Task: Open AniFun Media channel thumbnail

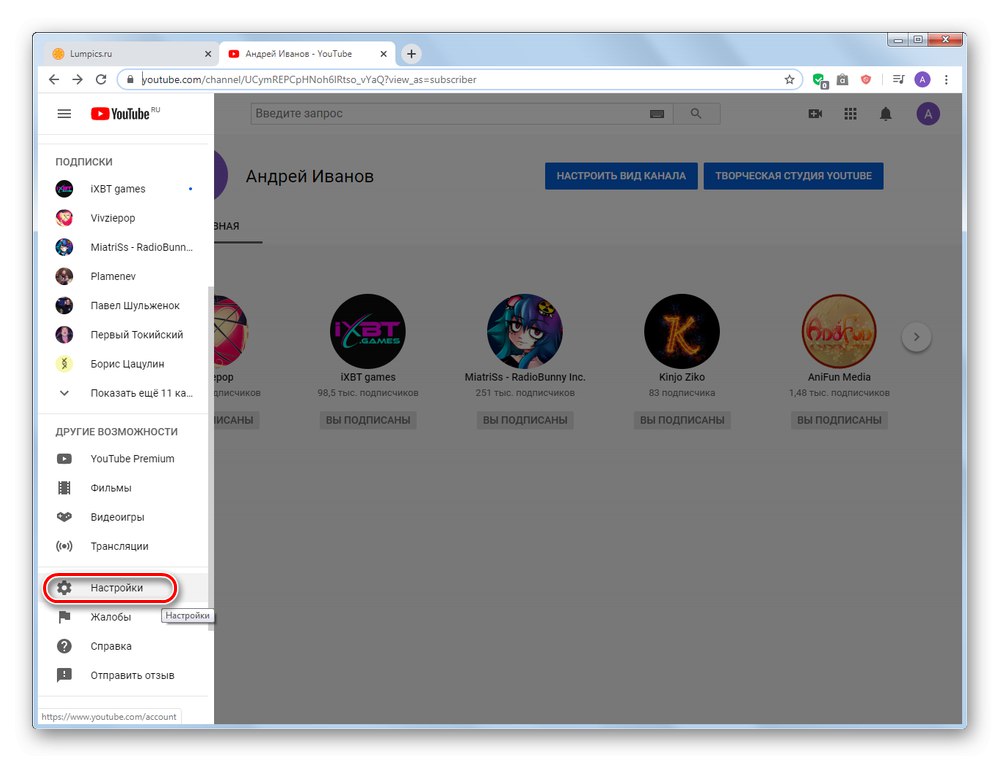Action: pyautogui.click(x=839, y=332)
